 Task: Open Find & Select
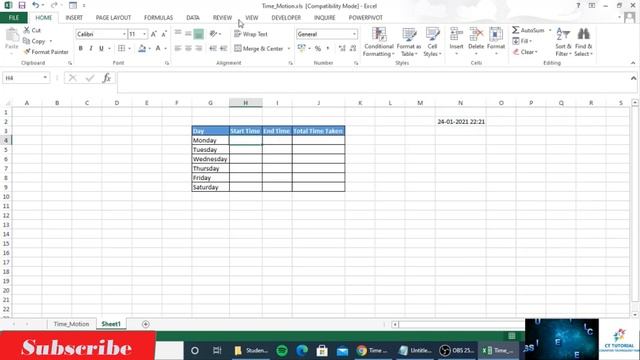(x=583, y=42)
